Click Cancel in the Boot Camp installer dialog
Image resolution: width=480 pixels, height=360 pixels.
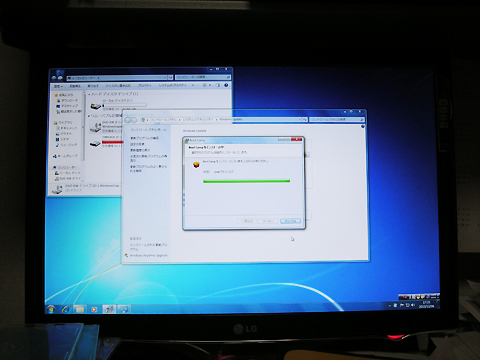(x=290, y=221)
